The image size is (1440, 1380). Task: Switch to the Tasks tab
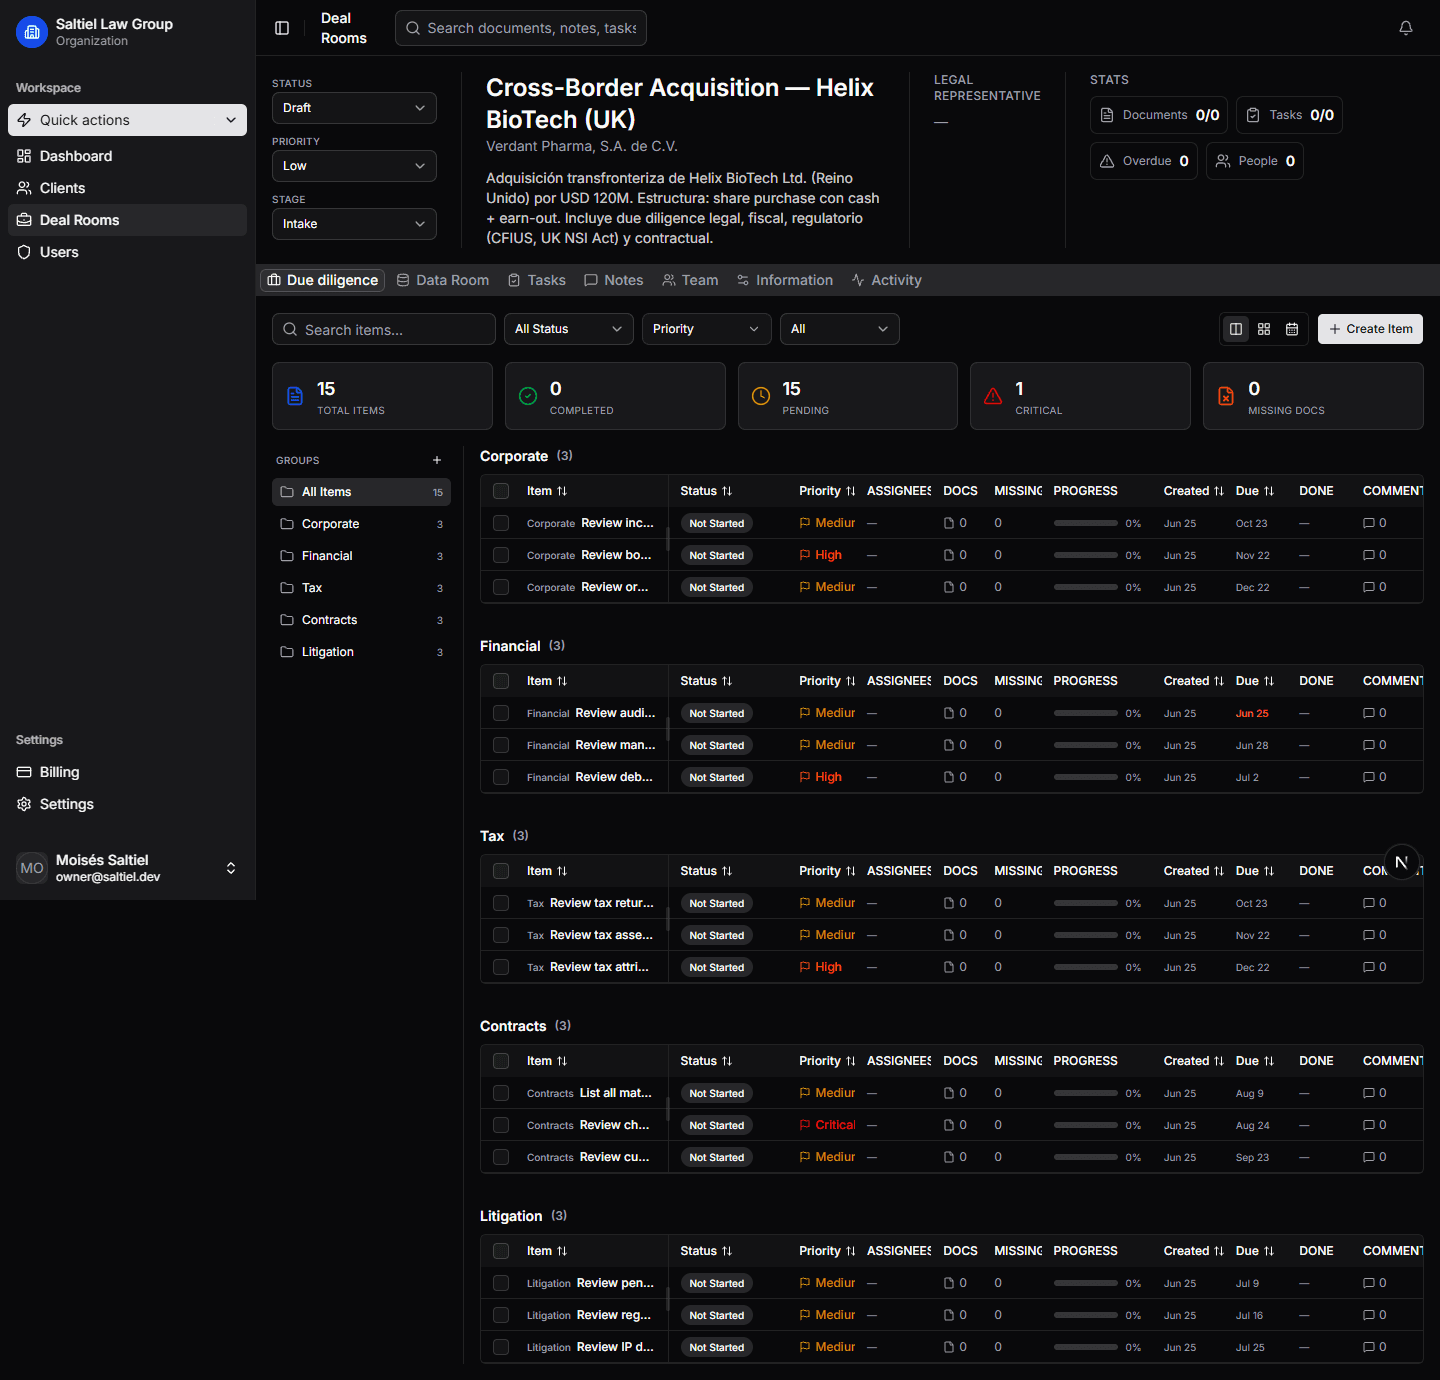click(x=537, y=280)
